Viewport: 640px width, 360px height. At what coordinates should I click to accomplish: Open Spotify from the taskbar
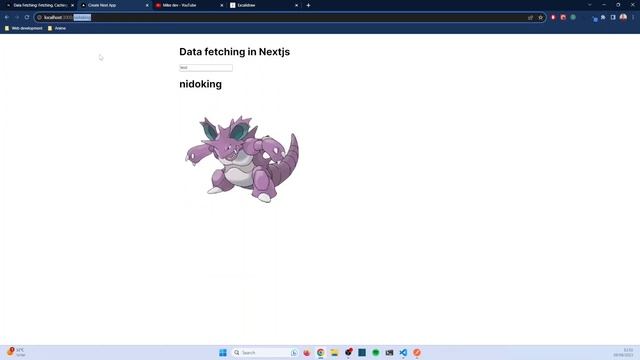pyautogui.click(x=376, y=353)
